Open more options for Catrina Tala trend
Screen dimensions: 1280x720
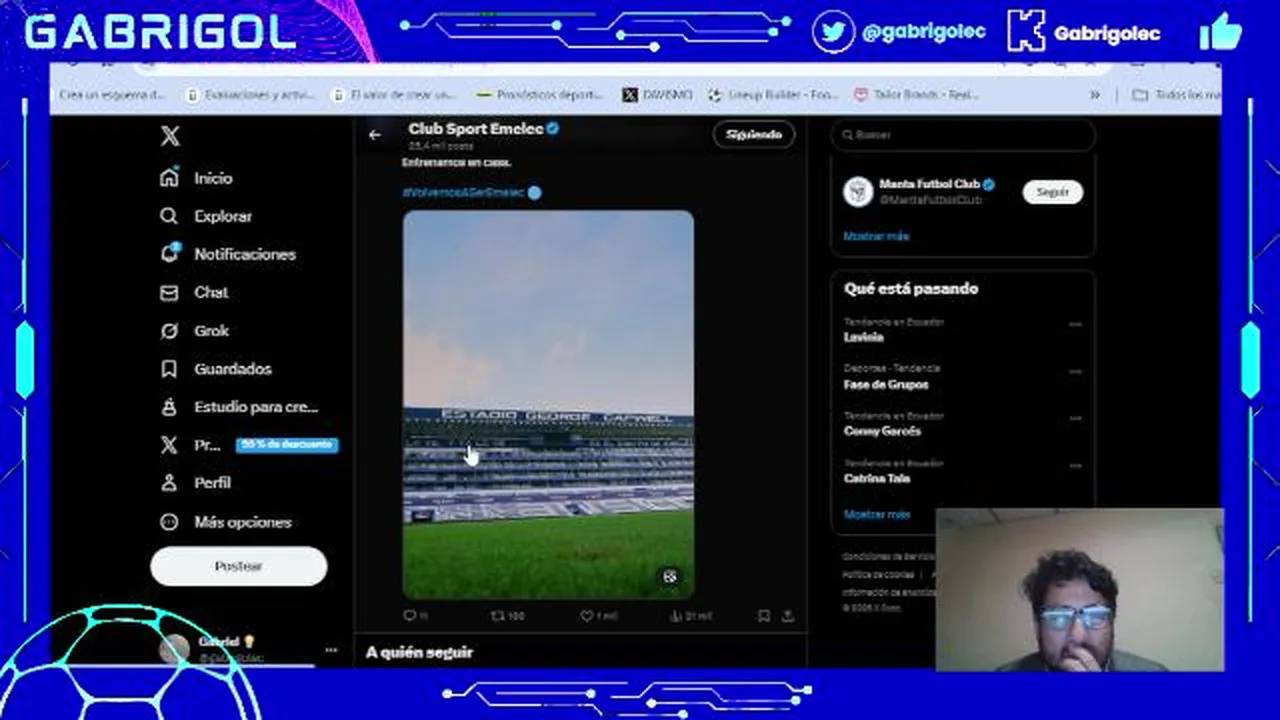tap(1075, 465)
